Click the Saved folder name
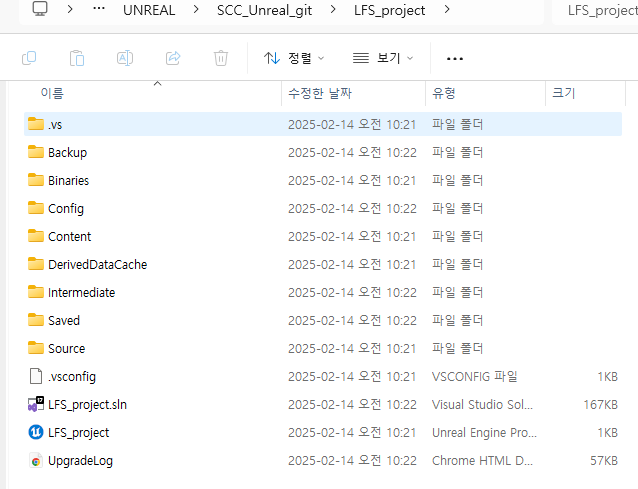The width and height of the screenshot is (638, 489). pos(64,321)
